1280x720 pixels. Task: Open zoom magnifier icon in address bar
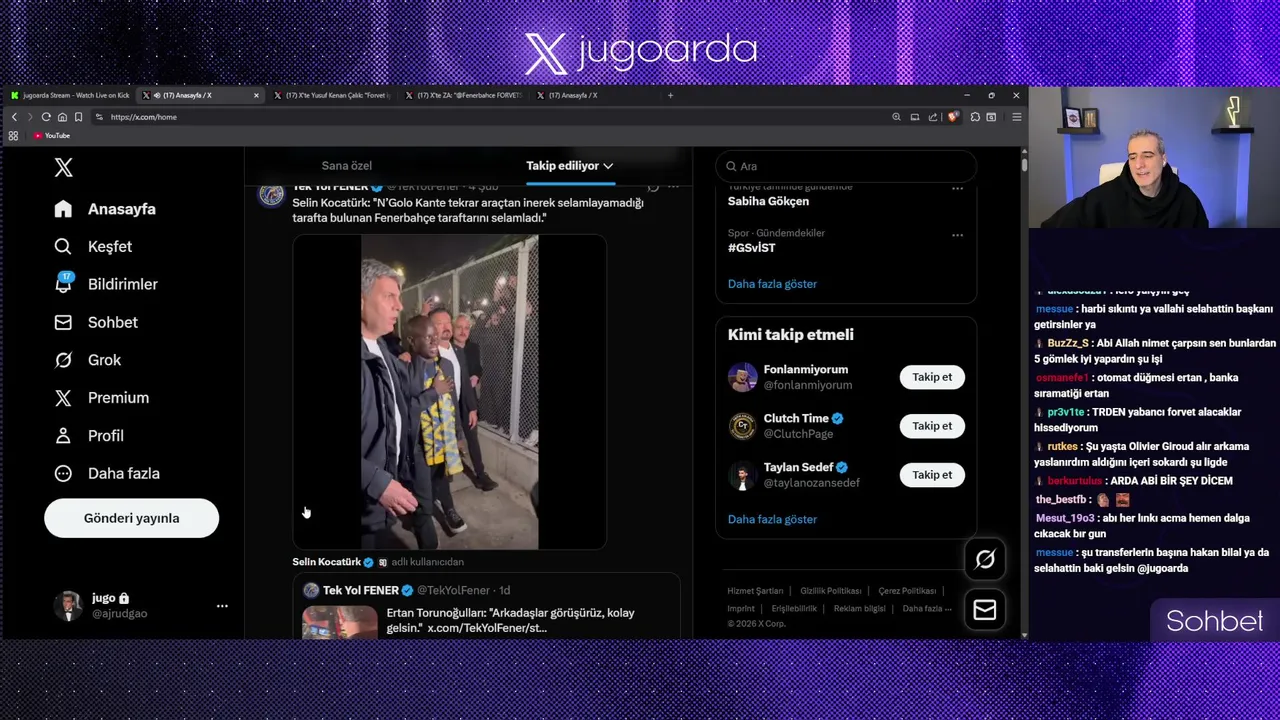896,117
